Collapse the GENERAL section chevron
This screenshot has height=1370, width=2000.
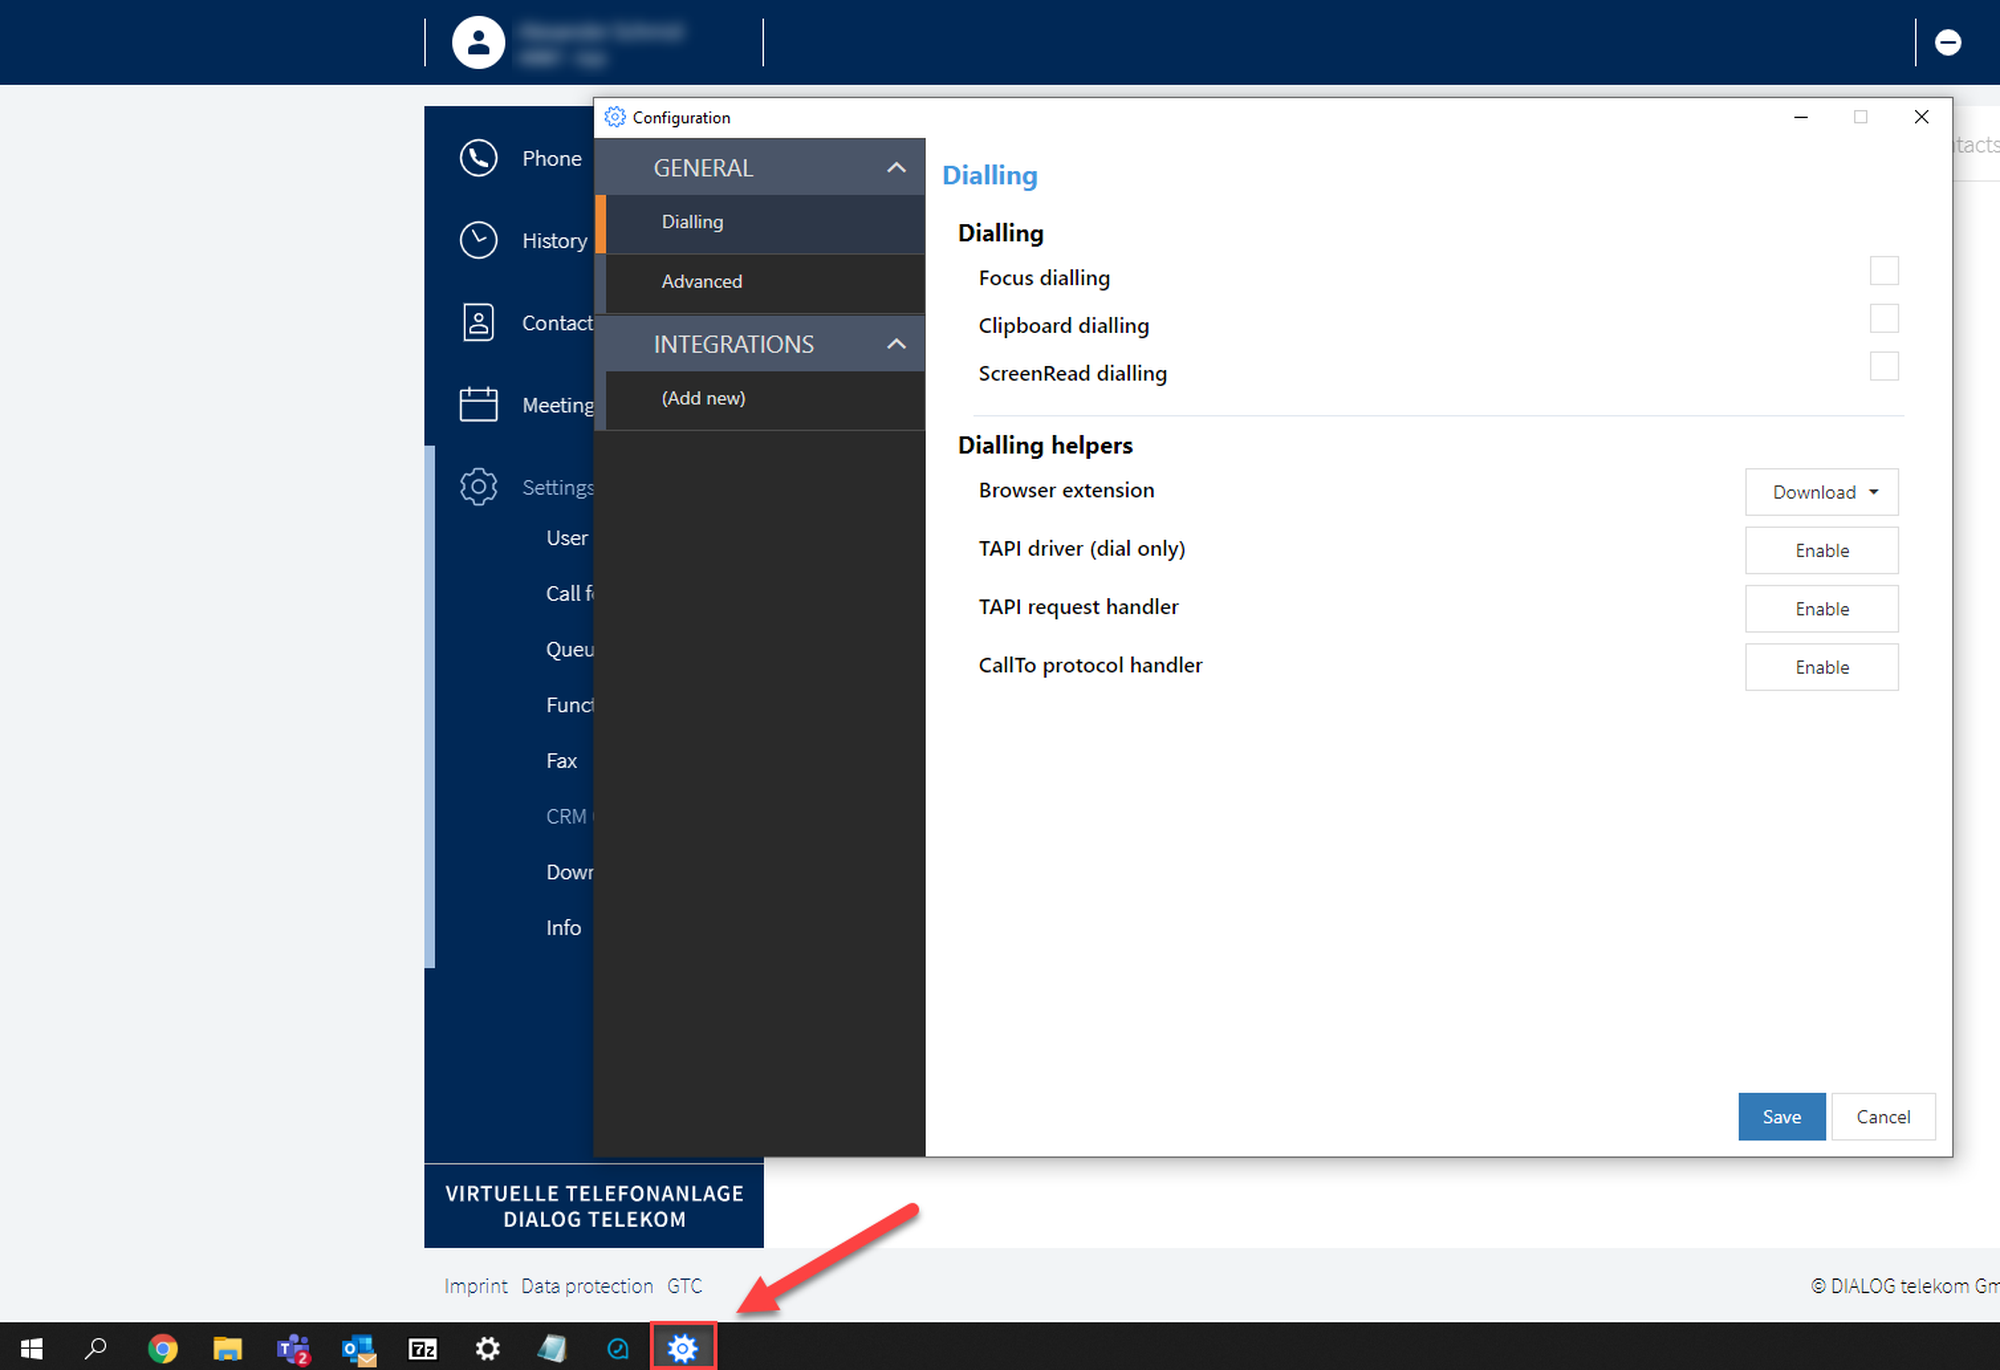[896, 168]
